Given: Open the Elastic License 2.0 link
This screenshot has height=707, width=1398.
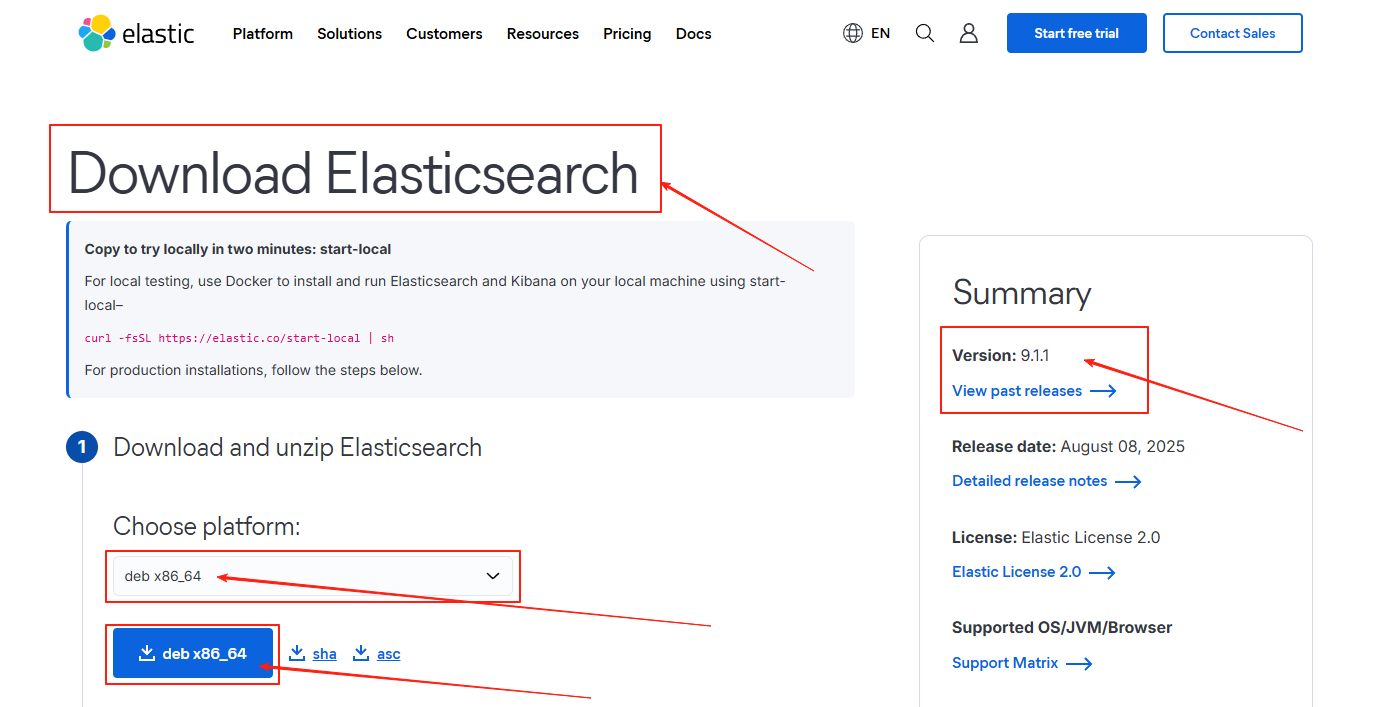Looking at the screenshot, I should click(x=1034, y=572).
